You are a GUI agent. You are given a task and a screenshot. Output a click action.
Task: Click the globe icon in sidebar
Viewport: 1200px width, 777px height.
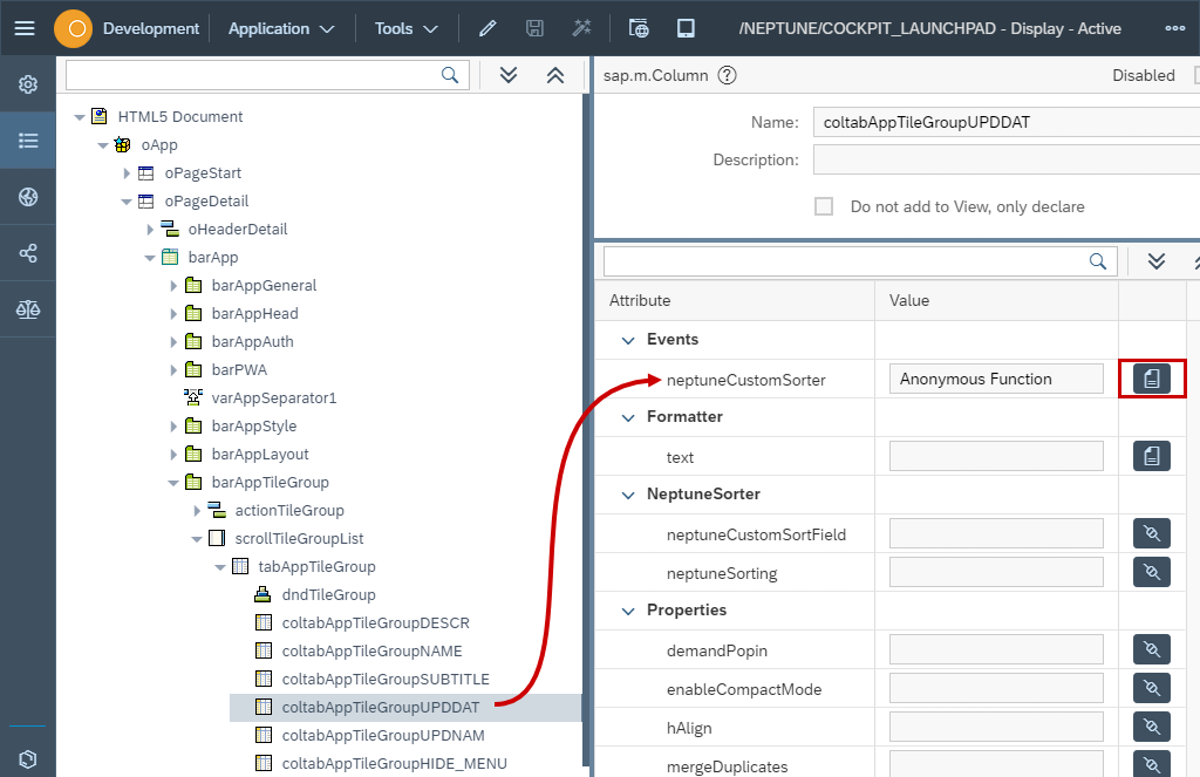click(28, 197)
